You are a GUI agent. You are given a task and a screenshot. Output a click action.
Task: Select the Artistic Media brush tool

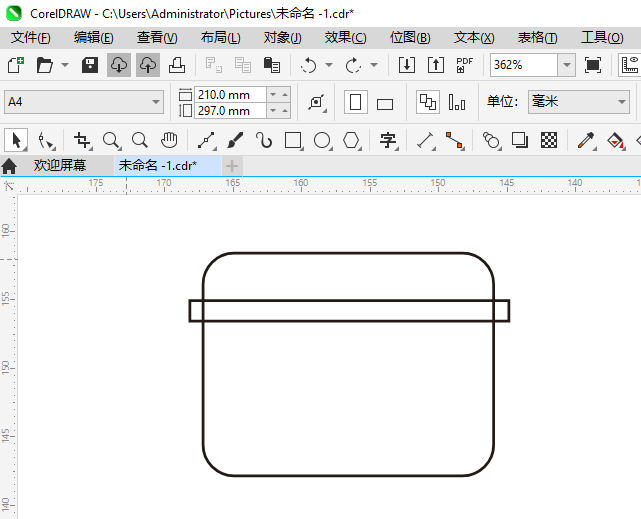click(235, 140)
